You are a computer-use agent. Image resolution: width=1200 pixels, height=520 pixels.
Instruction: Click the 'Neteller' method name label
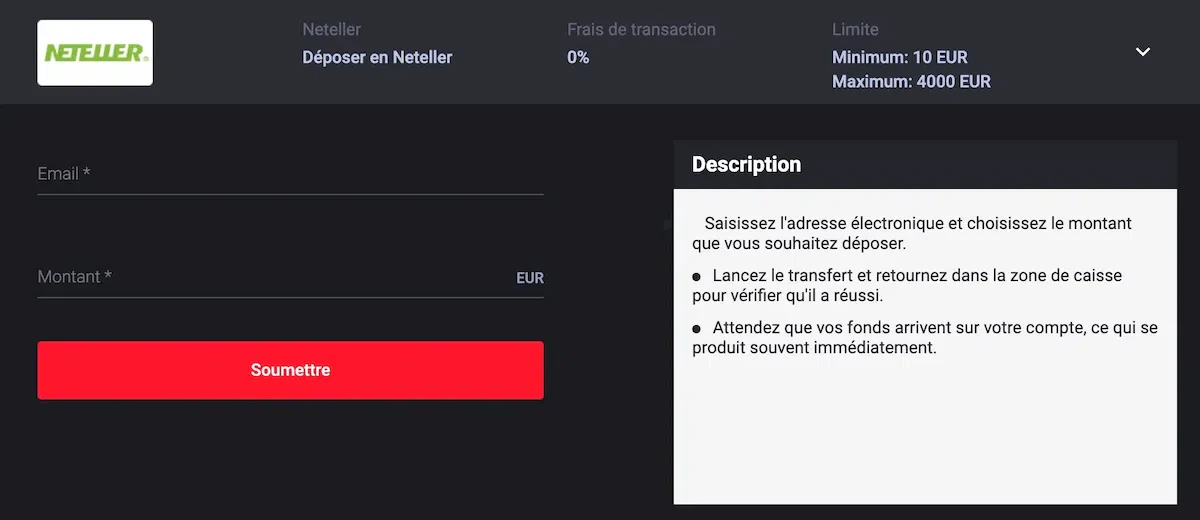(331, 30)
